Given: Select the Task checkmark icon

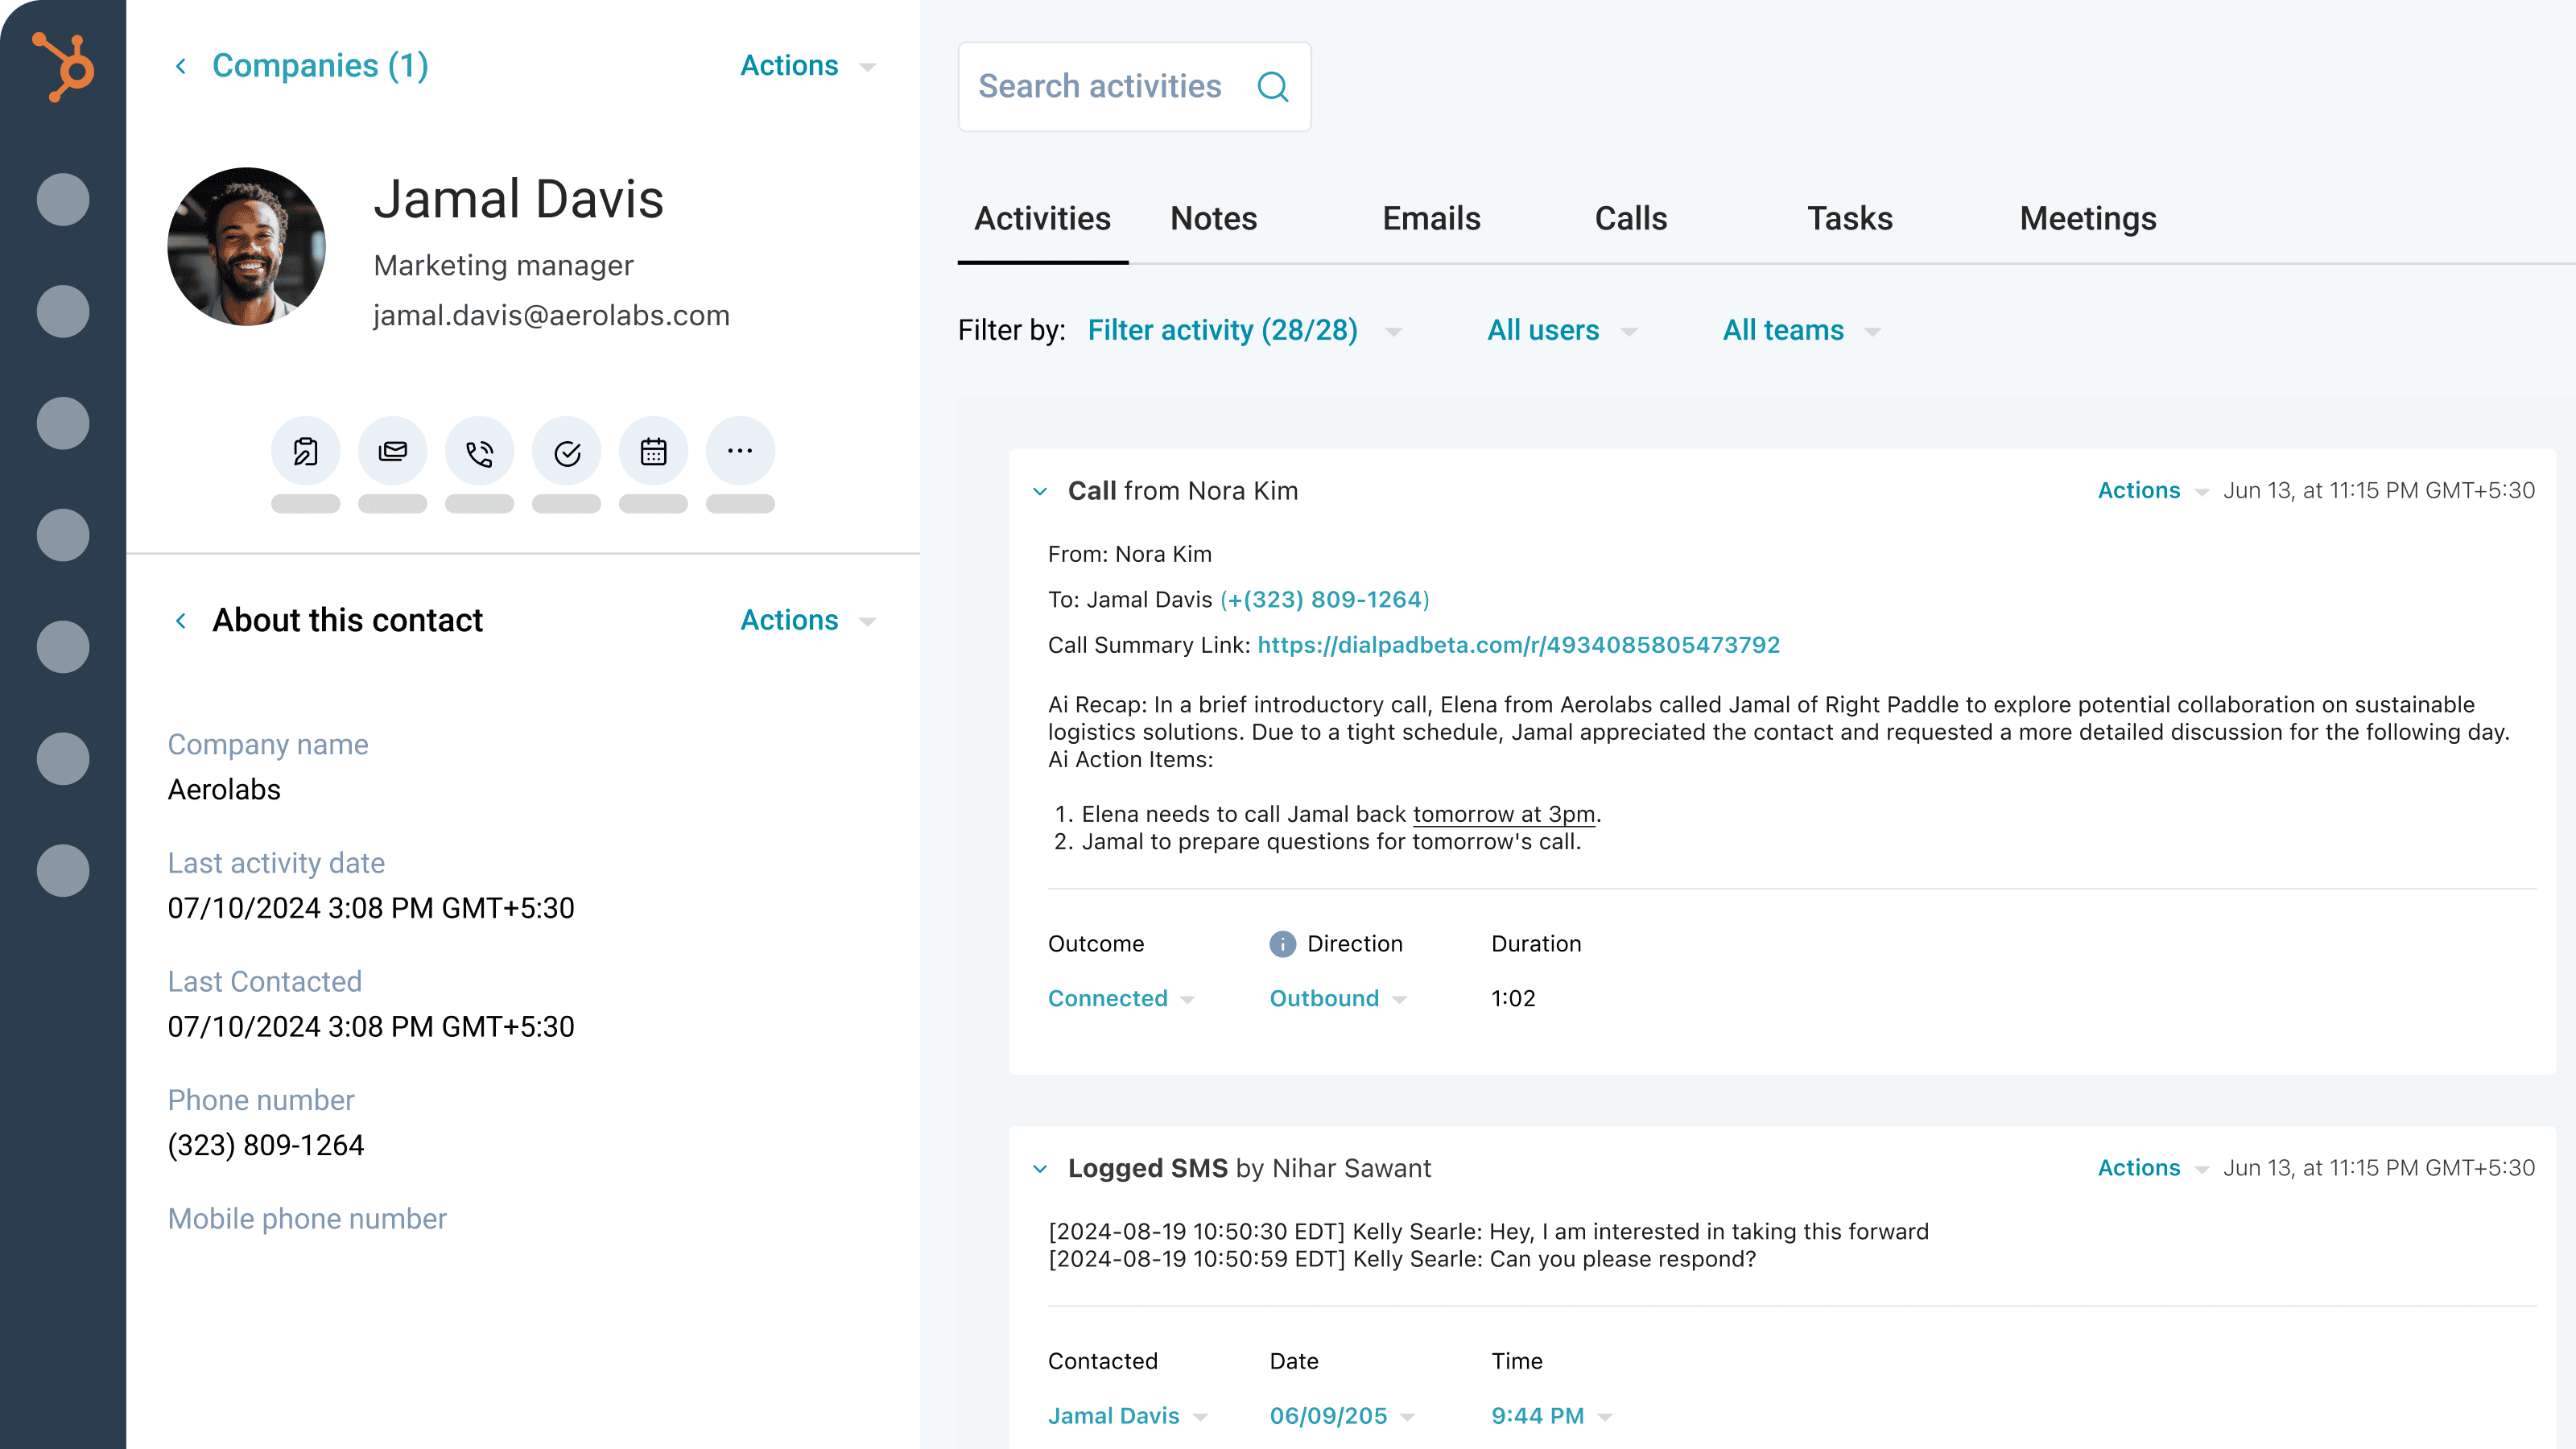Looking at the screenshot, I should pyautogui.click(x=566, y=451).
